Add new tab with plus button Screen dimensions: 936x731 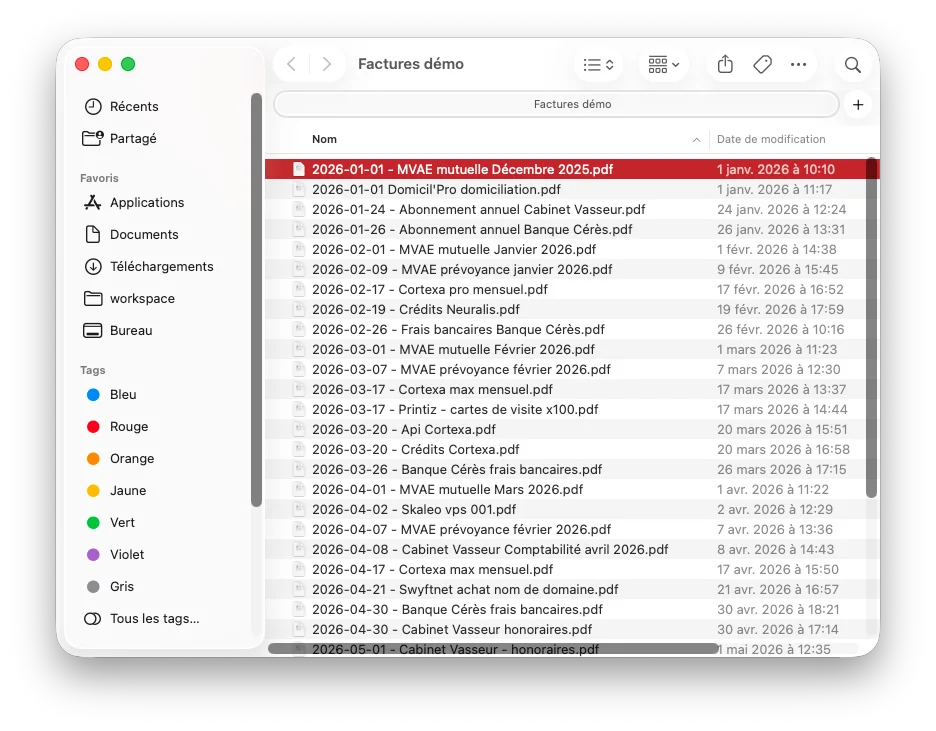coord(858,104)
